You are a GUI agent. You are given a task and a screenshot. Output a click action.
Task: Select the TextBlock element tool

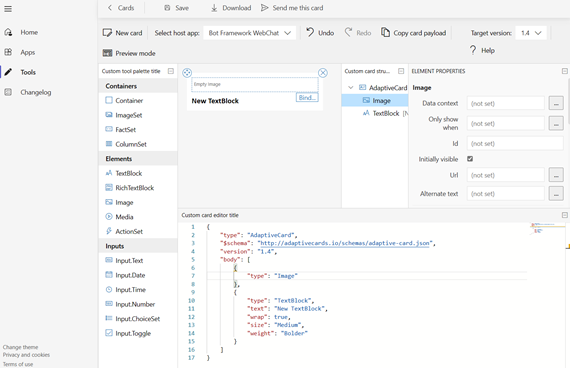[124, 173]
